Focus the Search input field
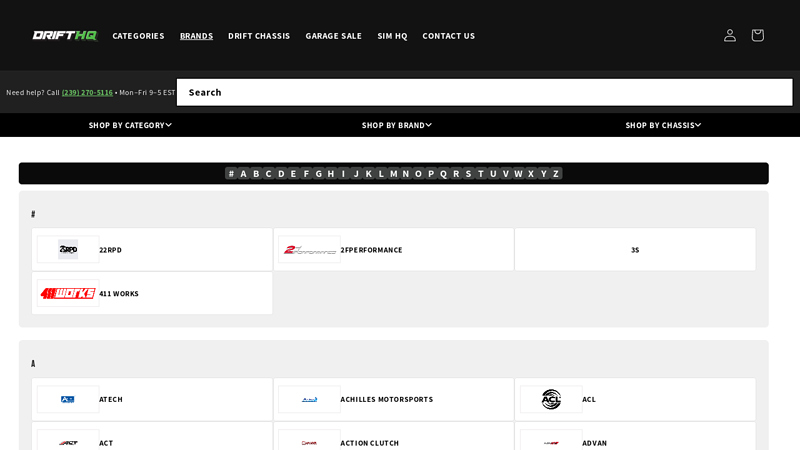Screen dimensions: 800x450 pyautogui.click(x=485, y=92)
